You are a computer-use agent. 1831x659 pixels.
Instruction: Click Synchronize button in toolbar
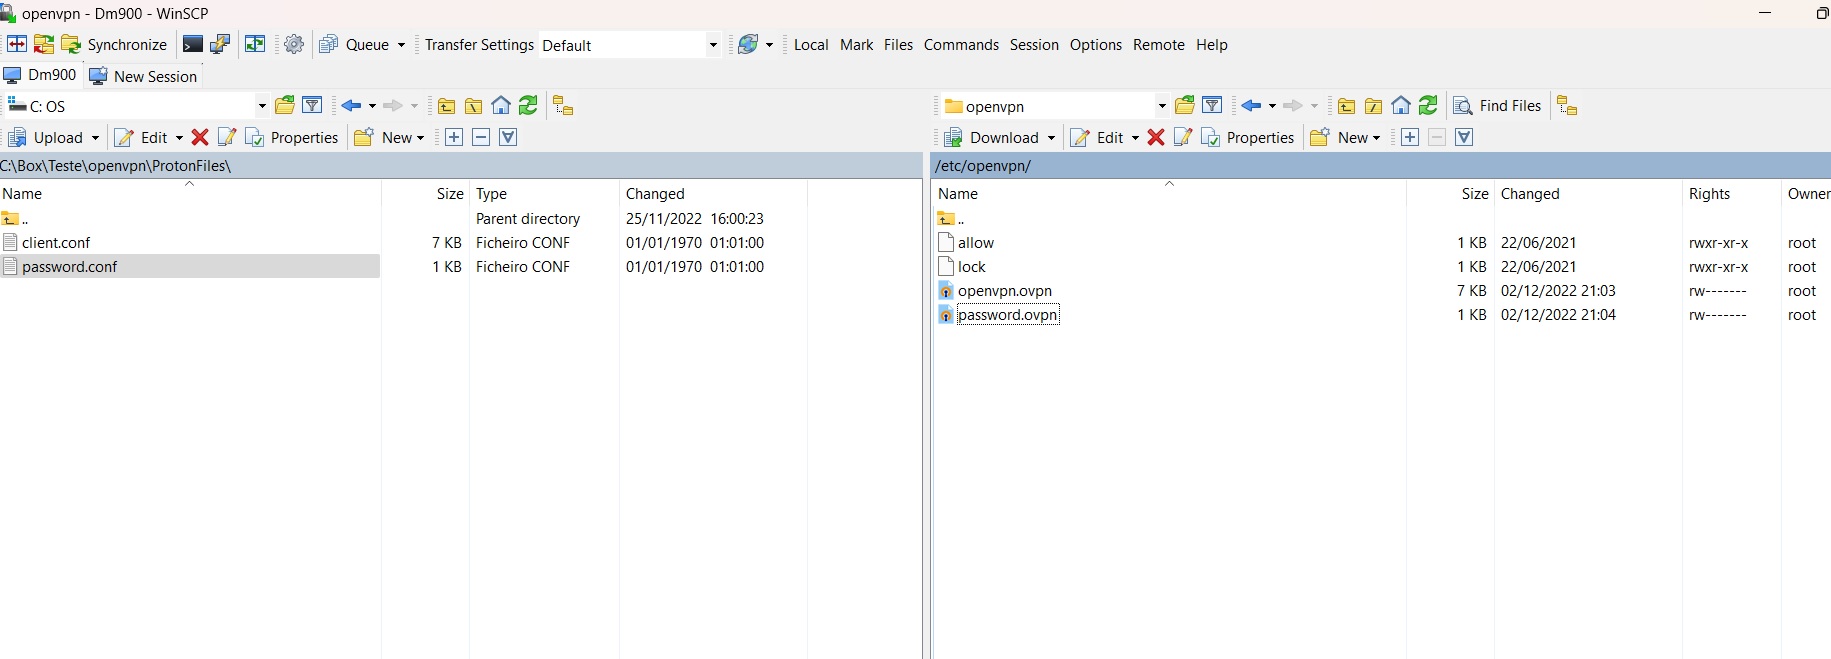114,45
